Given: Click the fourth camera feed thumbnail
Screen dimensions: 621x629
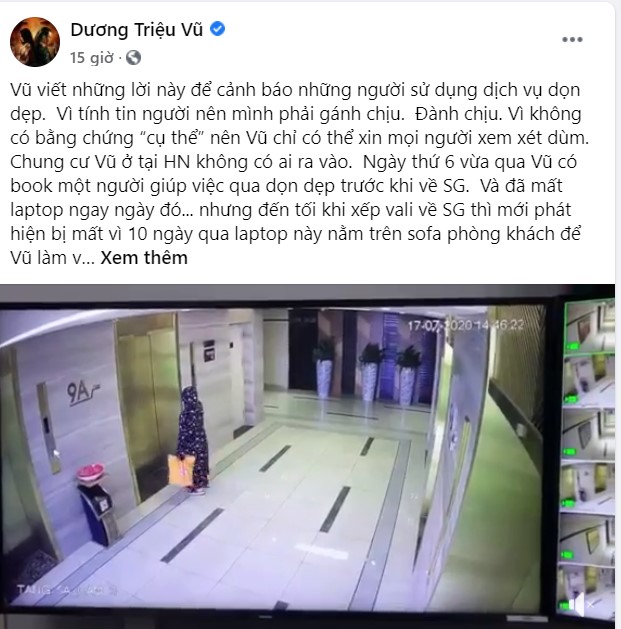Looking at the screenshot, I should pos(589,487).
